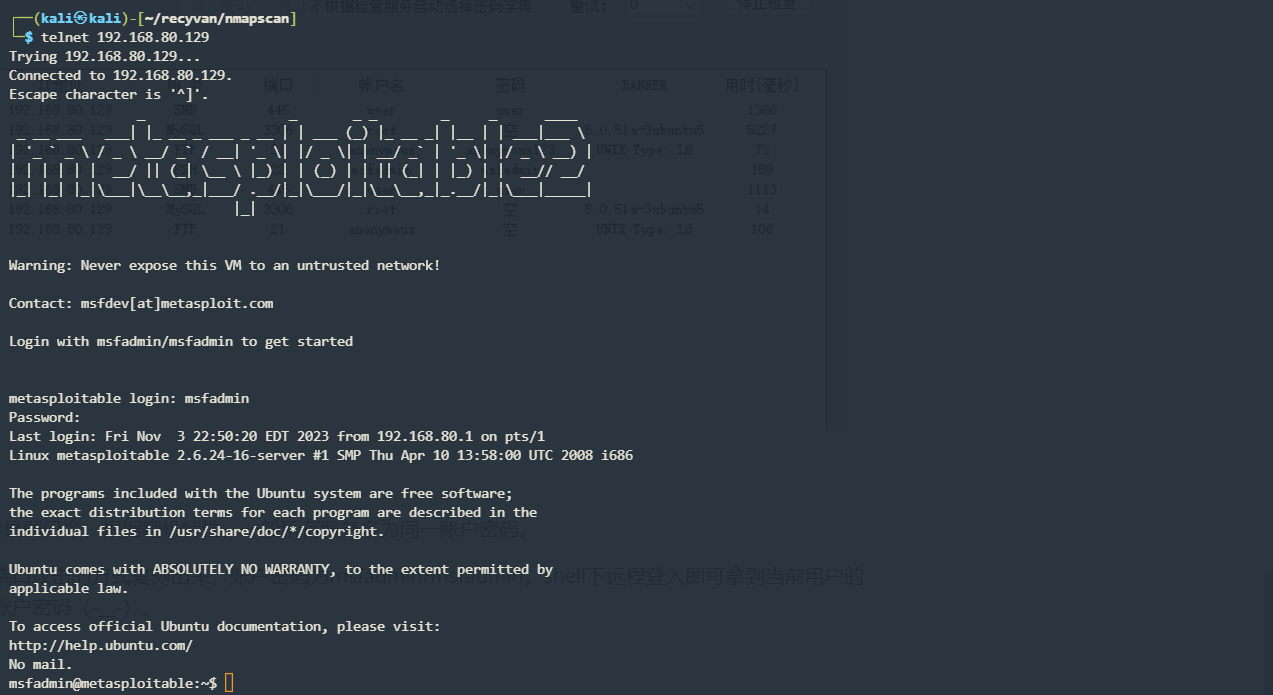1273x695 pixels.
Task: Click the 用时[毫秒] column header
Action: pyautogui.click(x=762, y=85)
